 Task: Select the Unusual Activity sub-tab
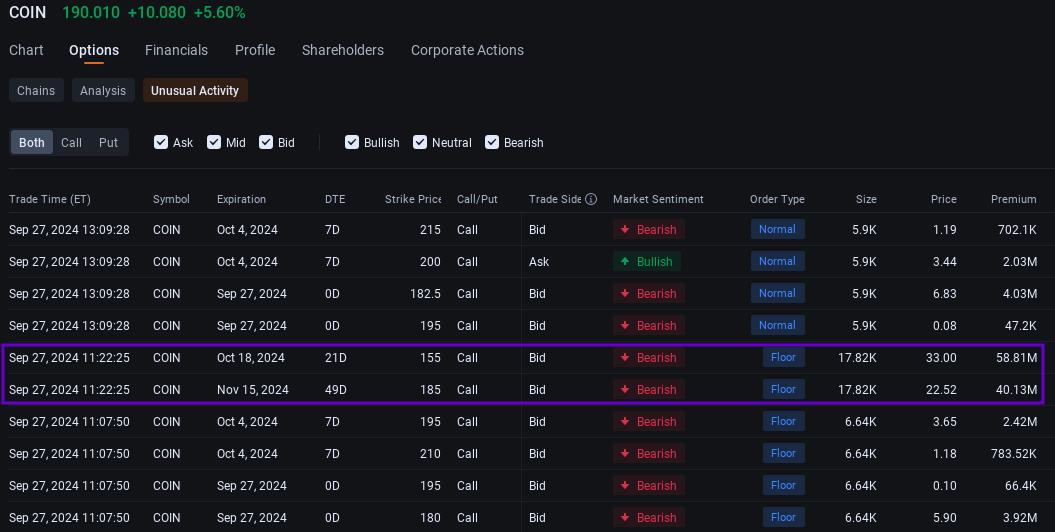(195, 90)
